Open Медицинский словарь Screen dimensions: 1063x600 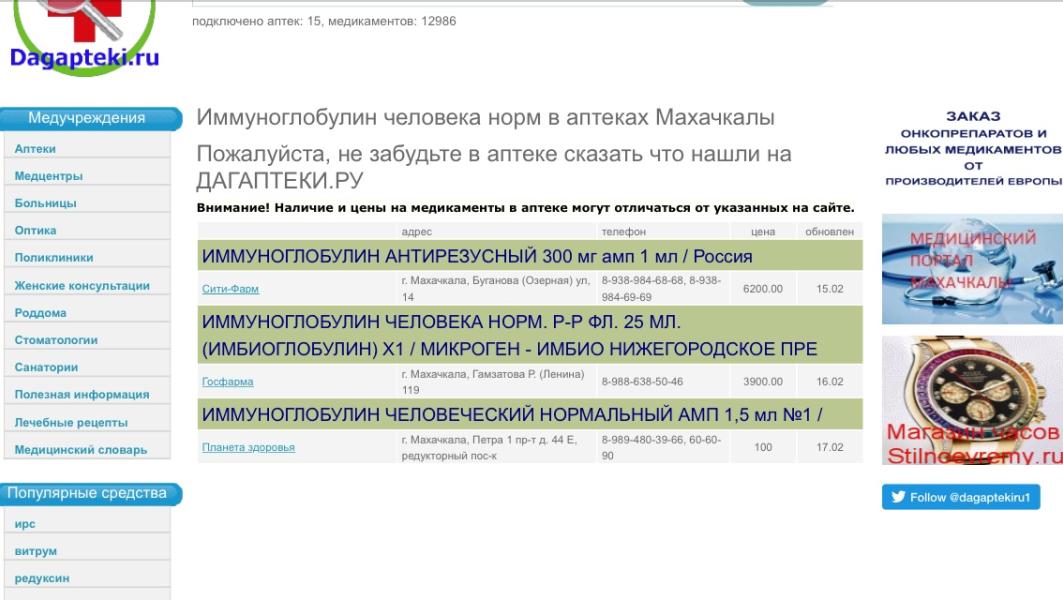coord(80,450)
